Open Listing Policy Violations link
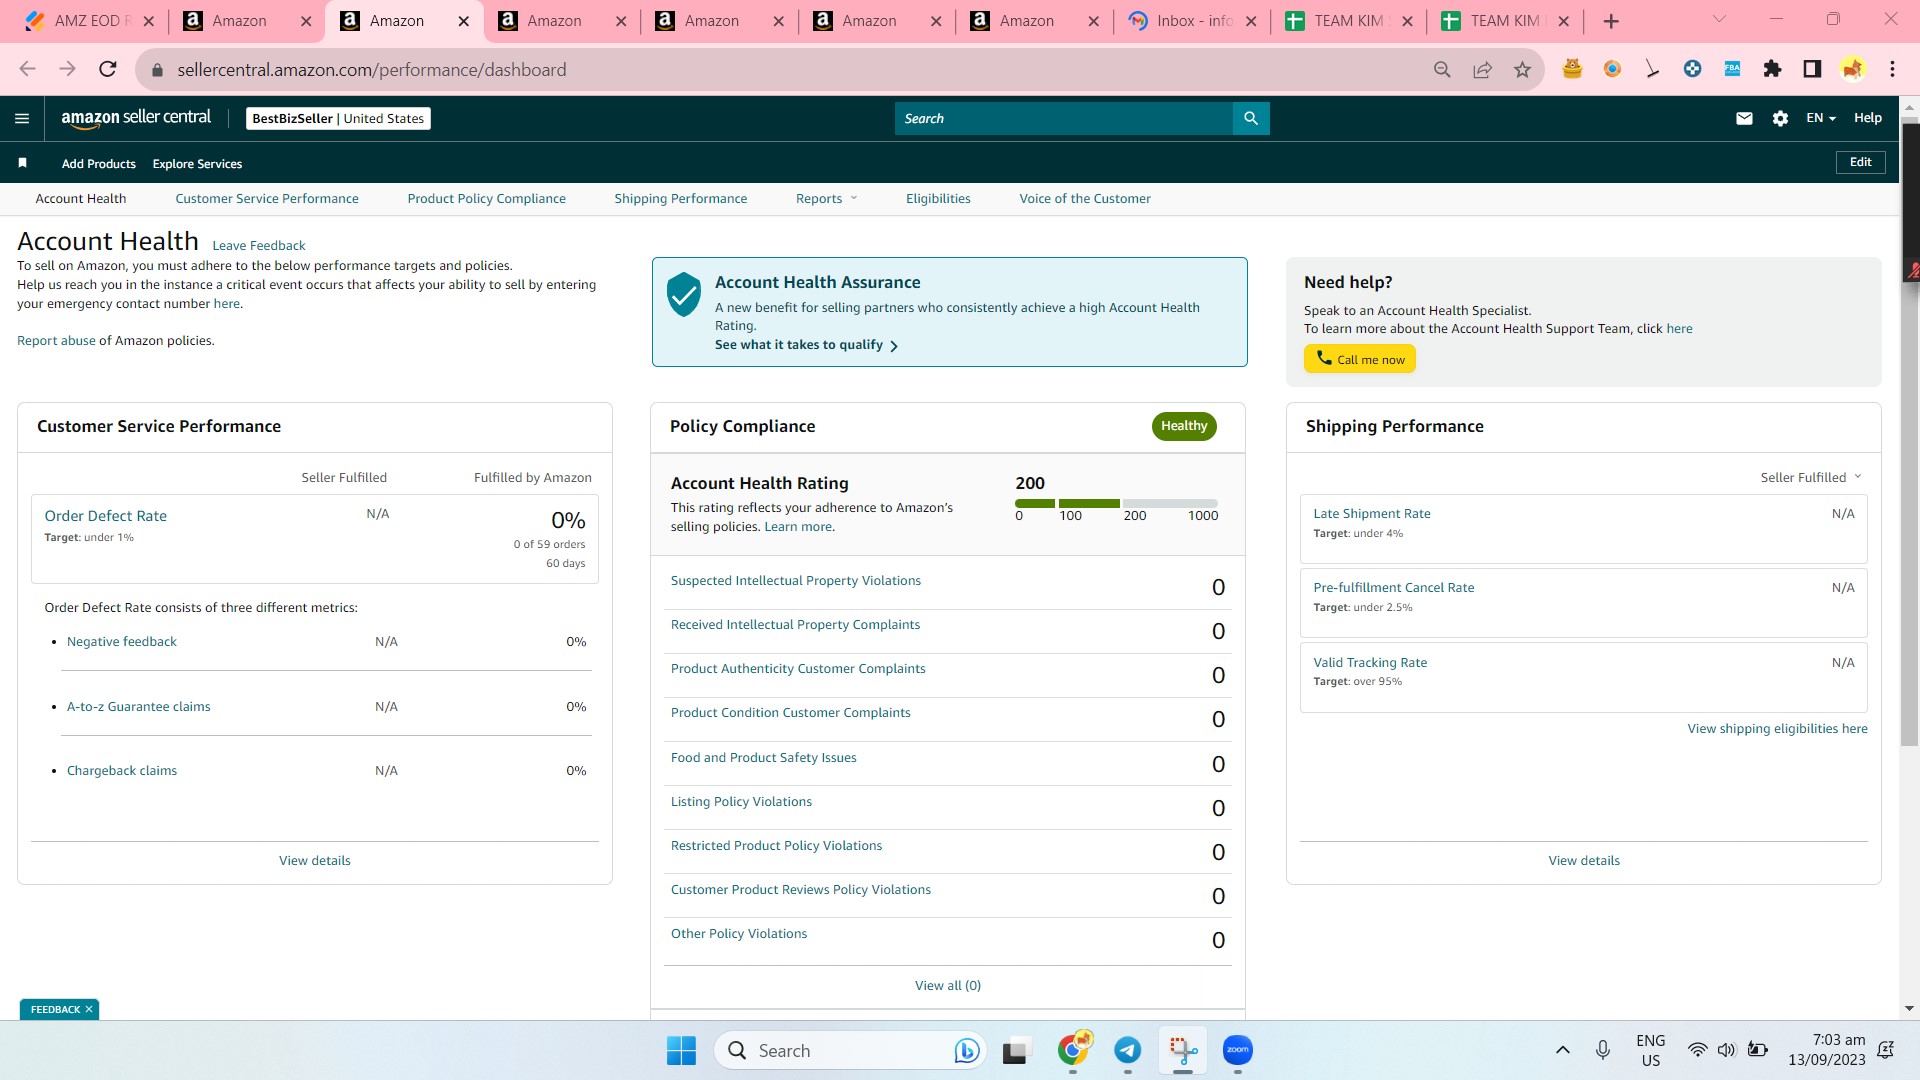Image resolution: width=1920 pixels, height=1080 pixels. [x=741, y=801]
